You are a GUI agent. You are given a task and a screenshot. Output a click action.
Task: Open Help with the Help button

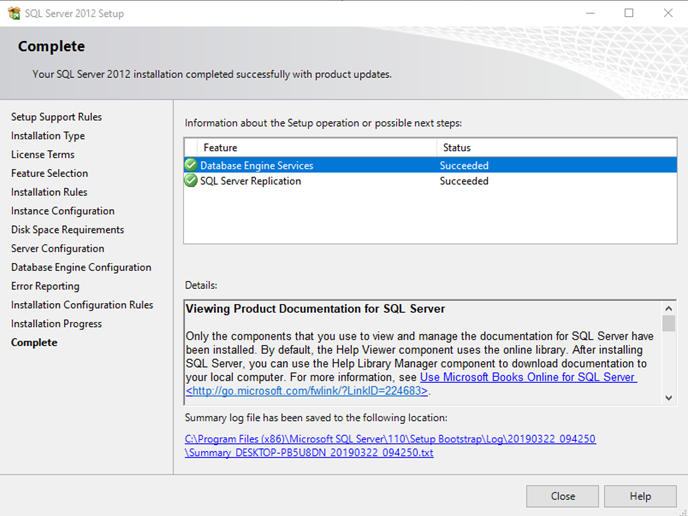(x=640, y=496)
